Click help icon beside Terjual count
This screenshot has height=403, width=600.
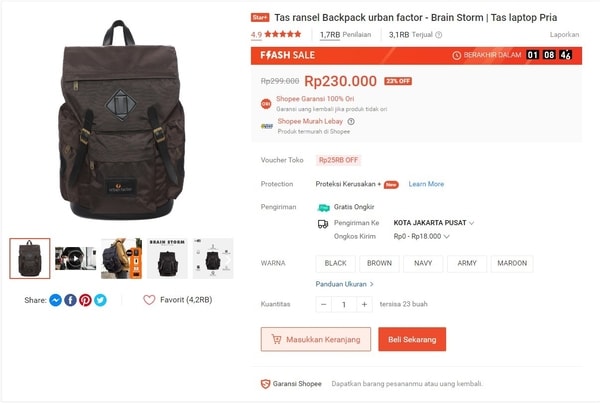[x=439, y=35]
